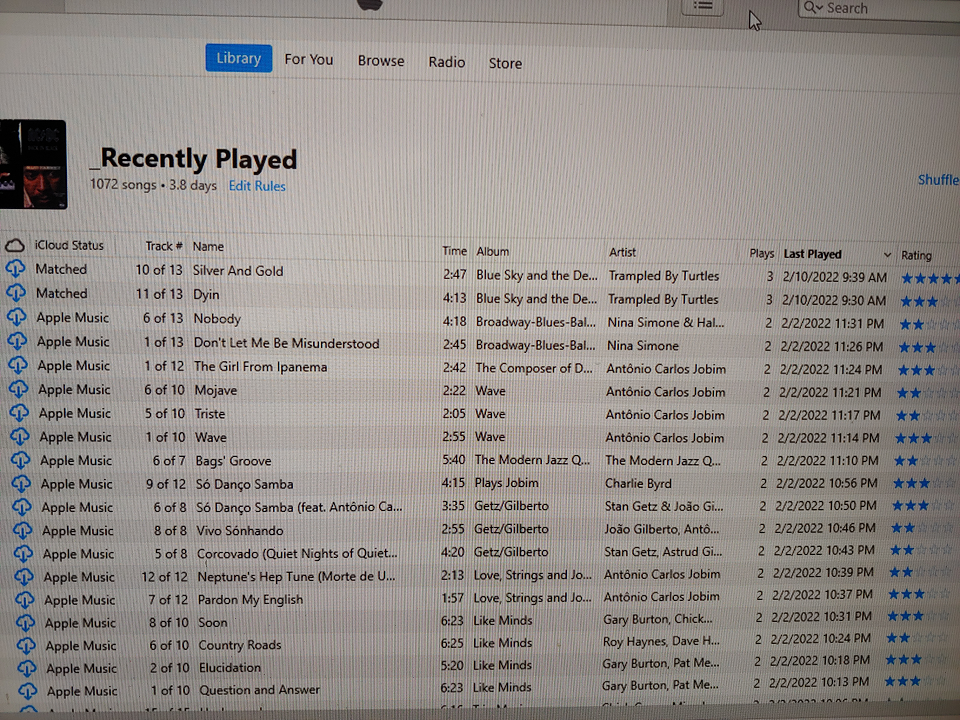
Task: Select the song Mojave
Action: tap(216, 390)
